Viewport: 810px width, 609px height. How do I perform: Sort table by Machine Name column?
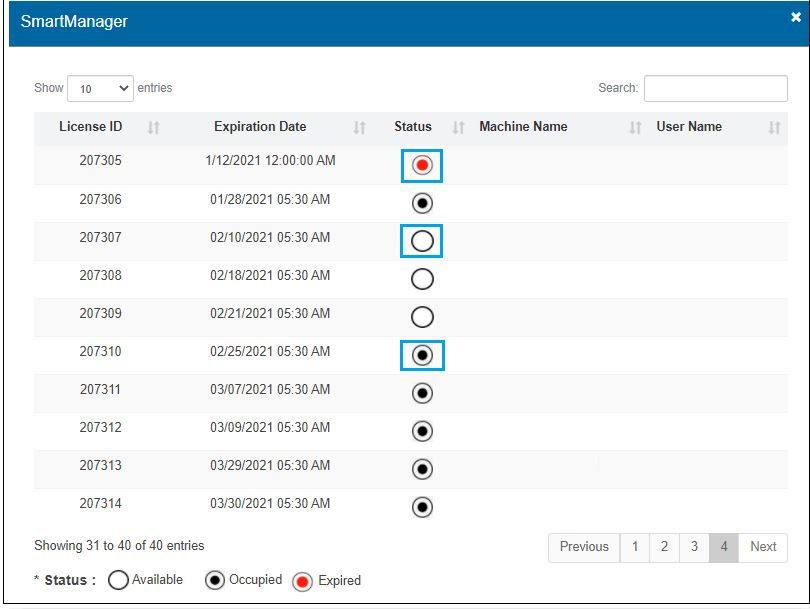tap(635, 128)
